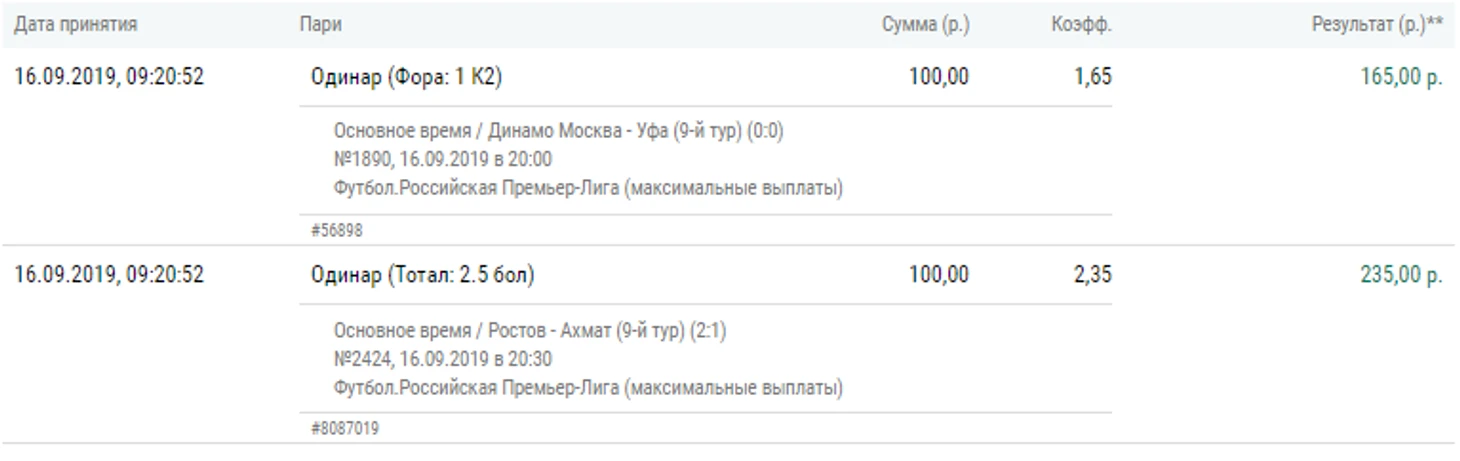This screenshot has height=461, width=1460.
Task: Select the first bet's 100,00 stake
Action: [938, 77]
